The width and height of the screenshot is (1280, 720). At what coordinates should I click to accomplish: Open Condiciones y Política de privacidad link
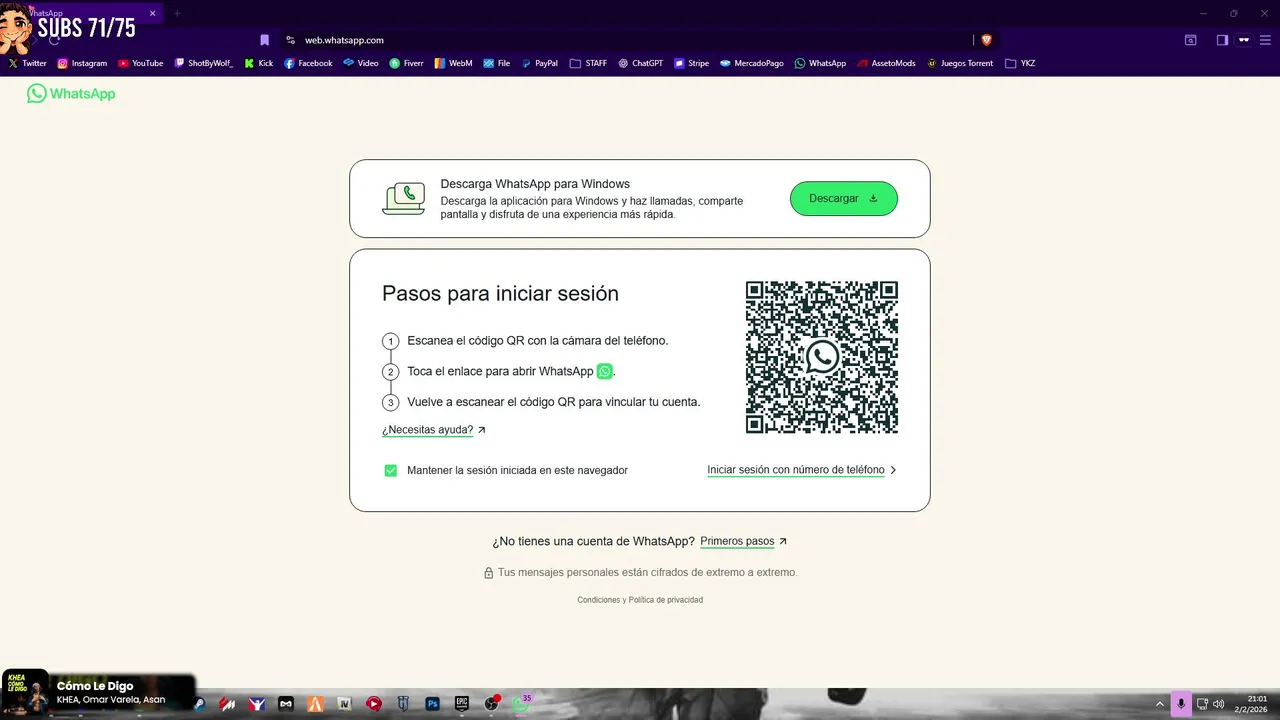(640, 600)
